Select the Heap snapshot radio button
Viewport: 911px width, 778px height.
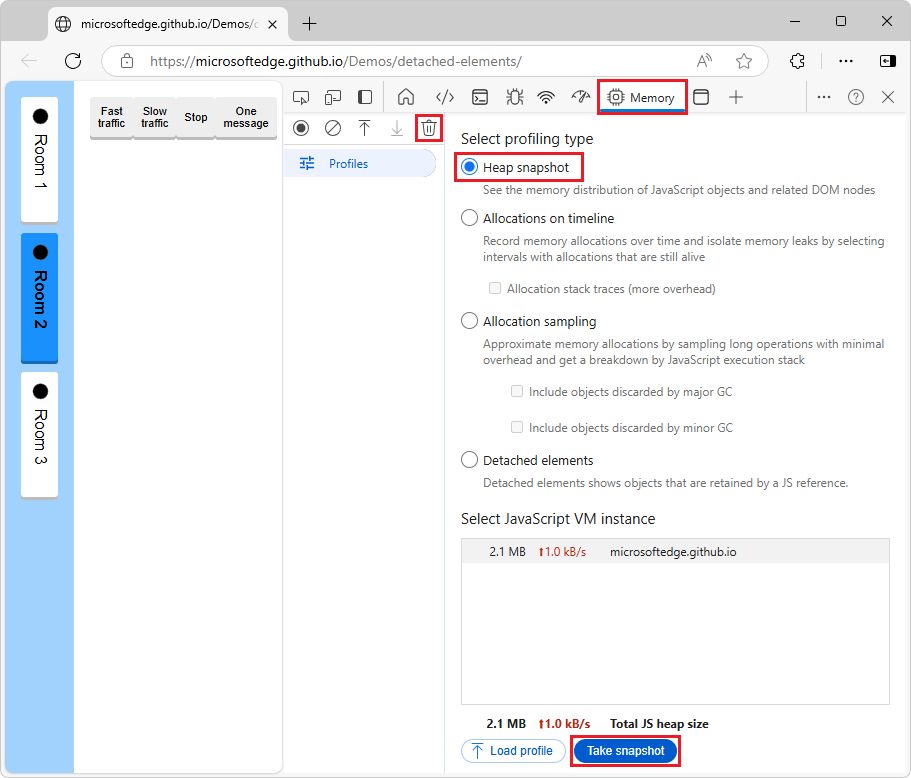(x=469, y=167)
